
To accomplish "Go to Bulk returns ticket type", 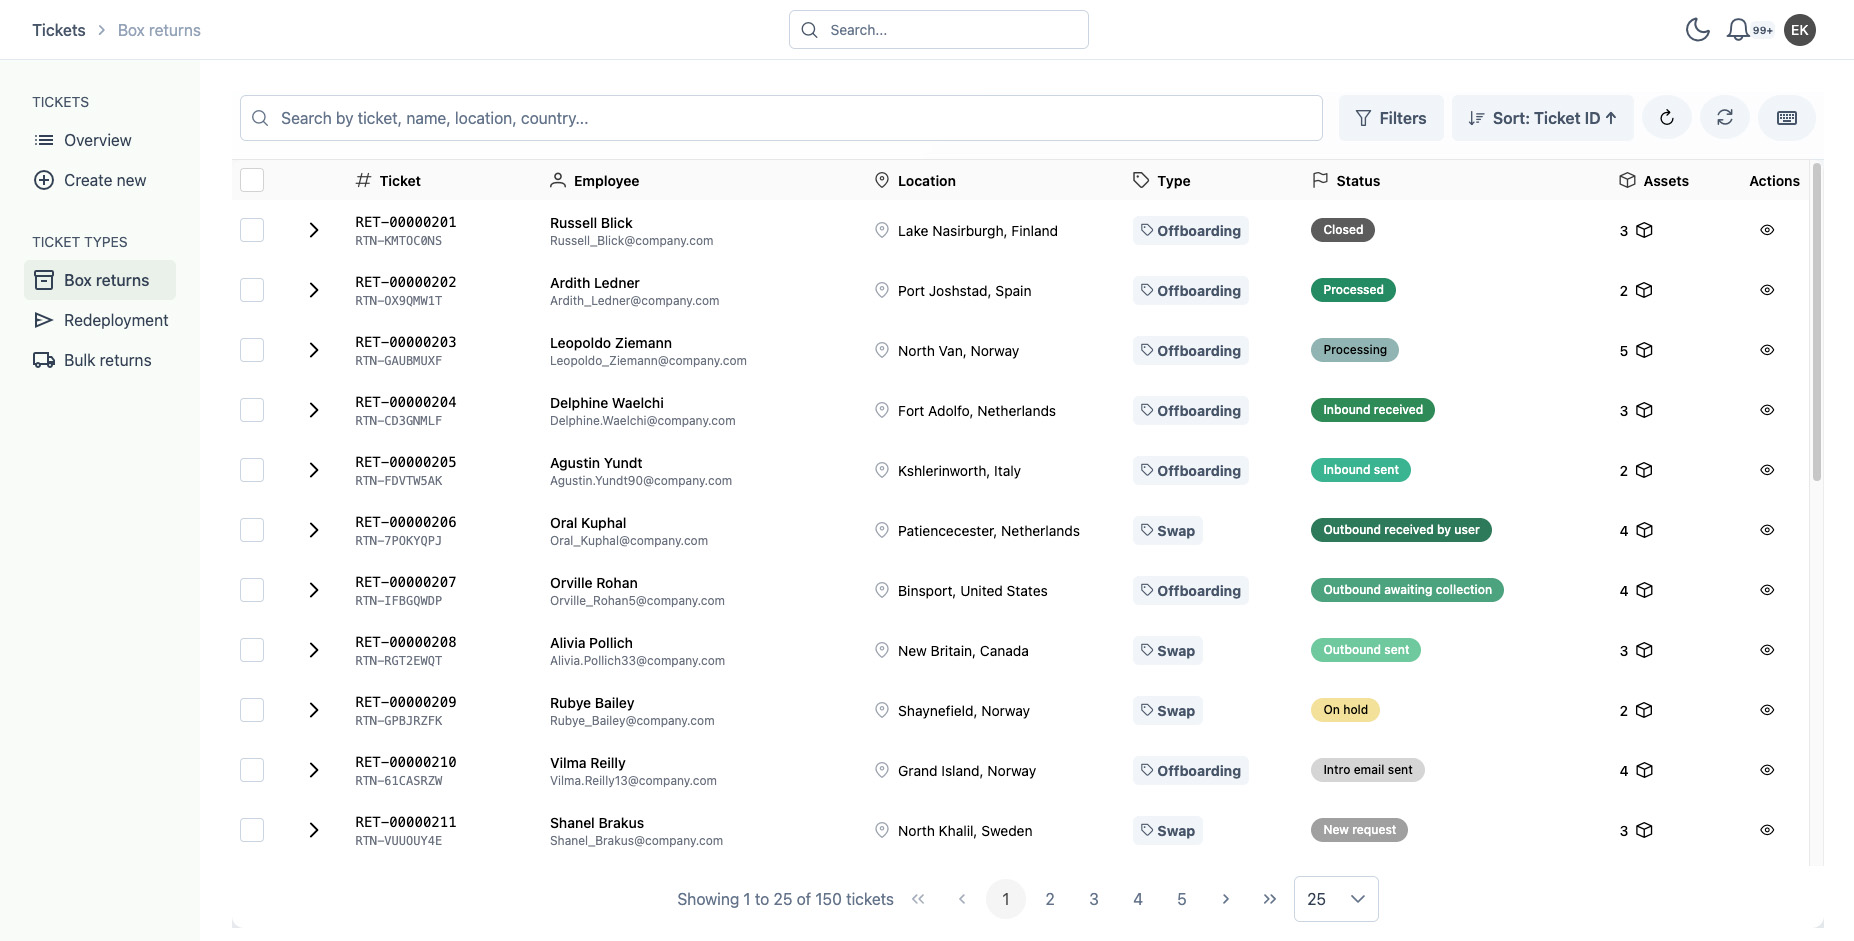I will (x=107, y=360).
